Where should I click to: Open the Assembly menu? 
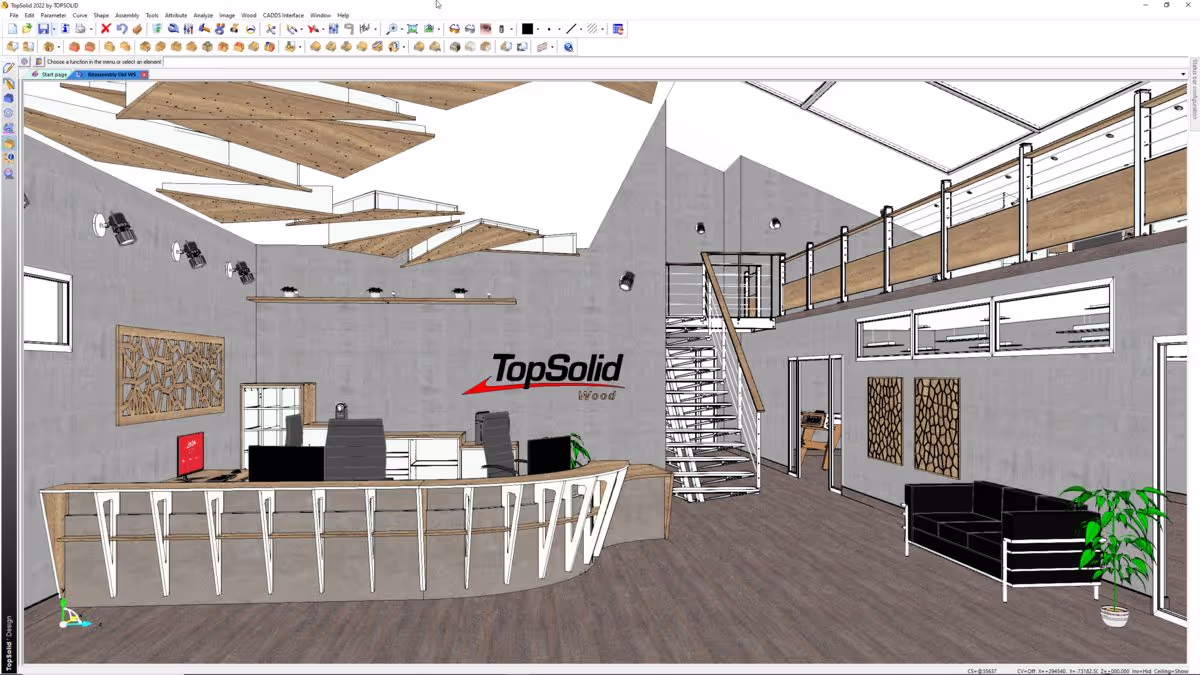tap(127, 15)
